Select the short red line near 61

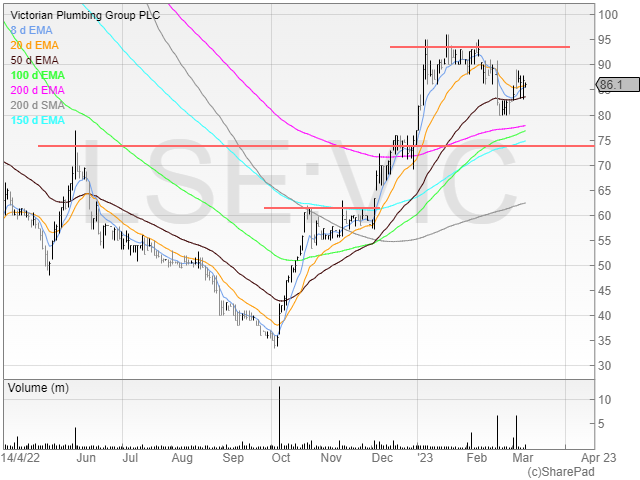pyautogui.click(x=322, y=208)
